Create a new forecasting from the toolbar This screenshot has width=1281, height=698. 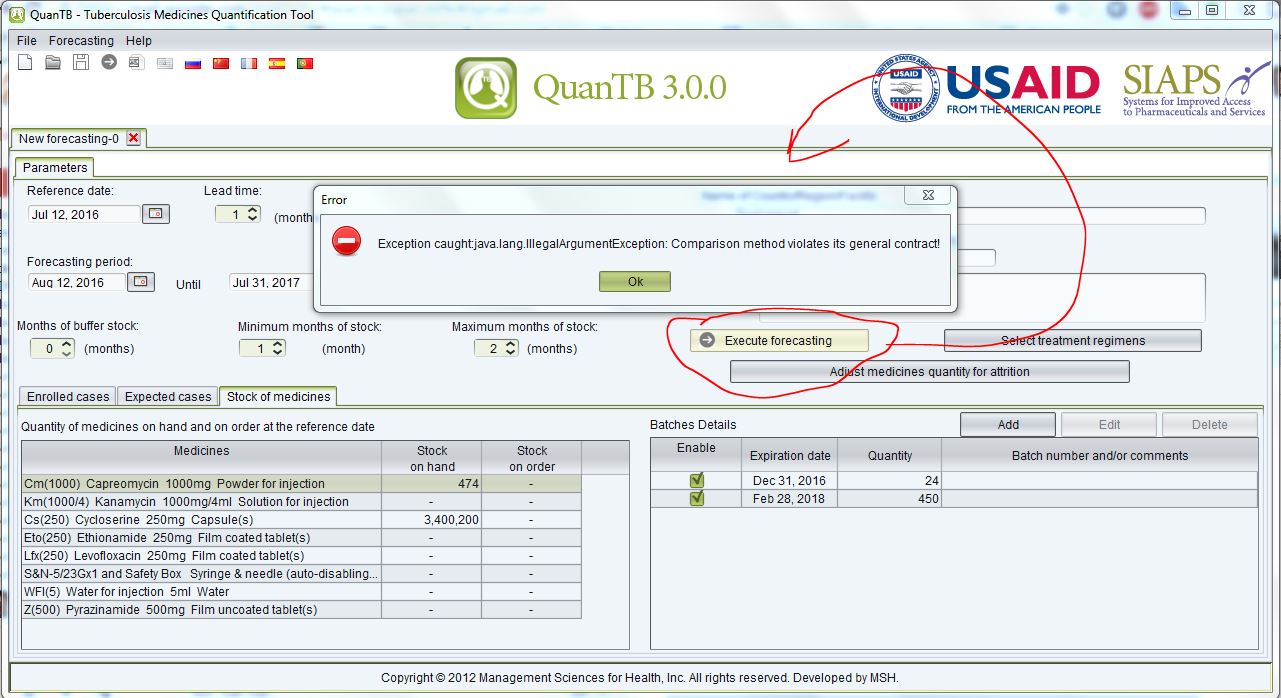[26, 63]
